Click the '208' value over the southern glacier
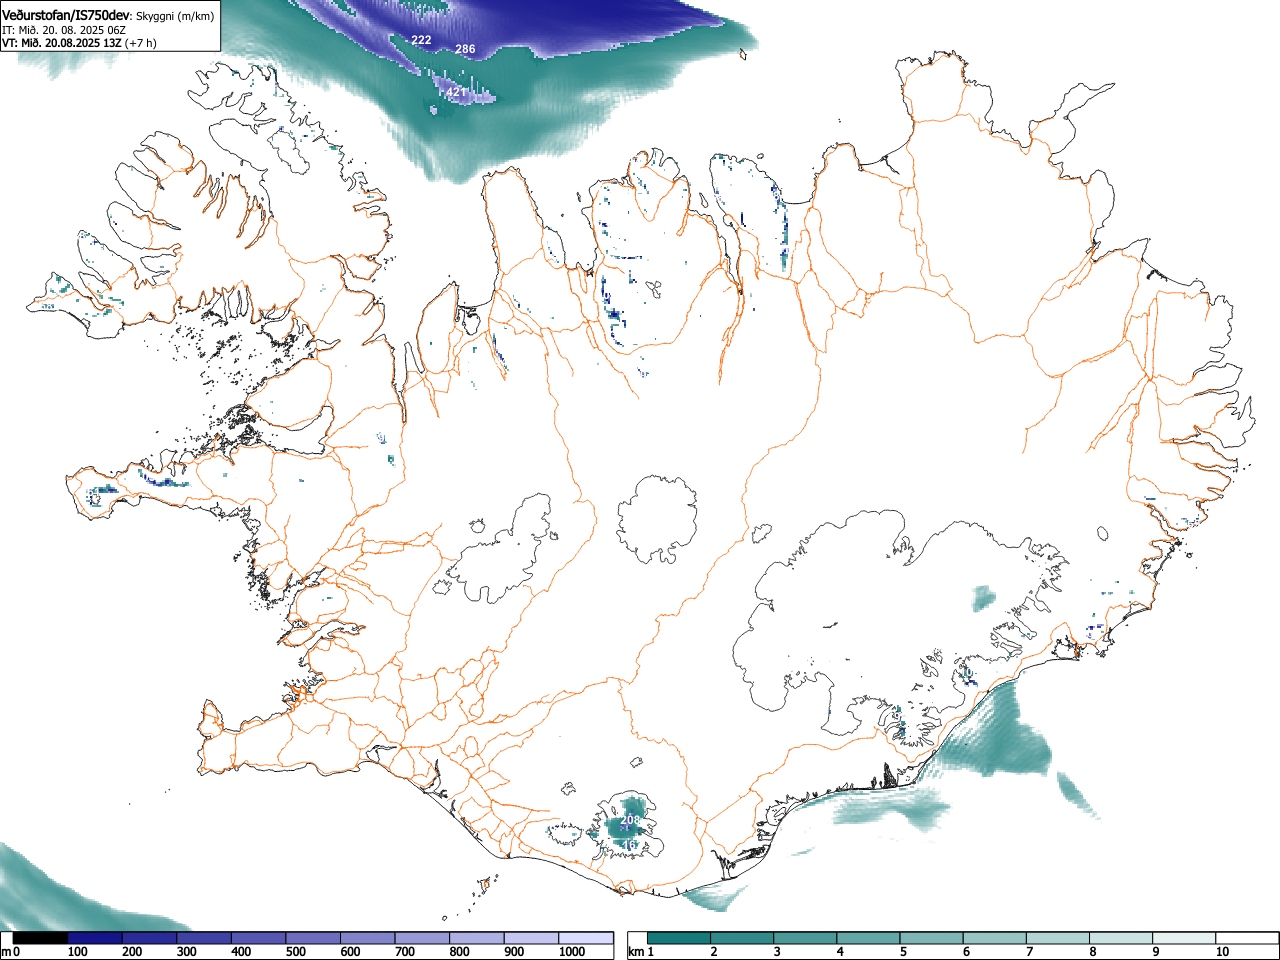1280x960 pixels. tap(630, 820)
